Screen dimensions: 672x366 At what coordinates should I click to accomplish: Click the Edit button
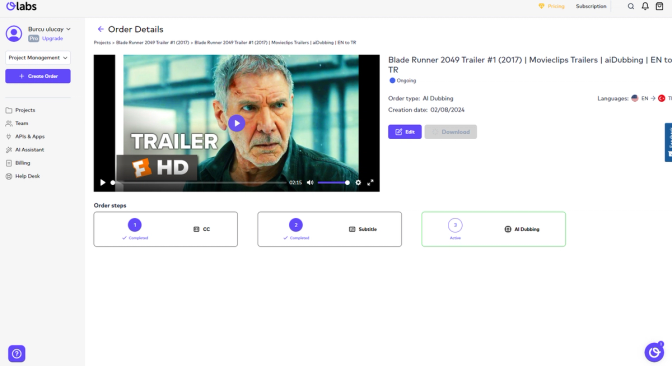[x=405, y=132]
